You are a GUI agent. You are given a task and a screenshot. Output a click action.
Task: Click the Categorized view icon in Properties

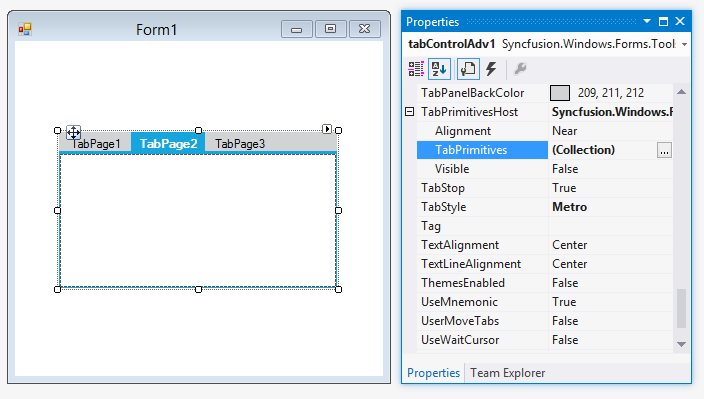click(x=416, y=69)
